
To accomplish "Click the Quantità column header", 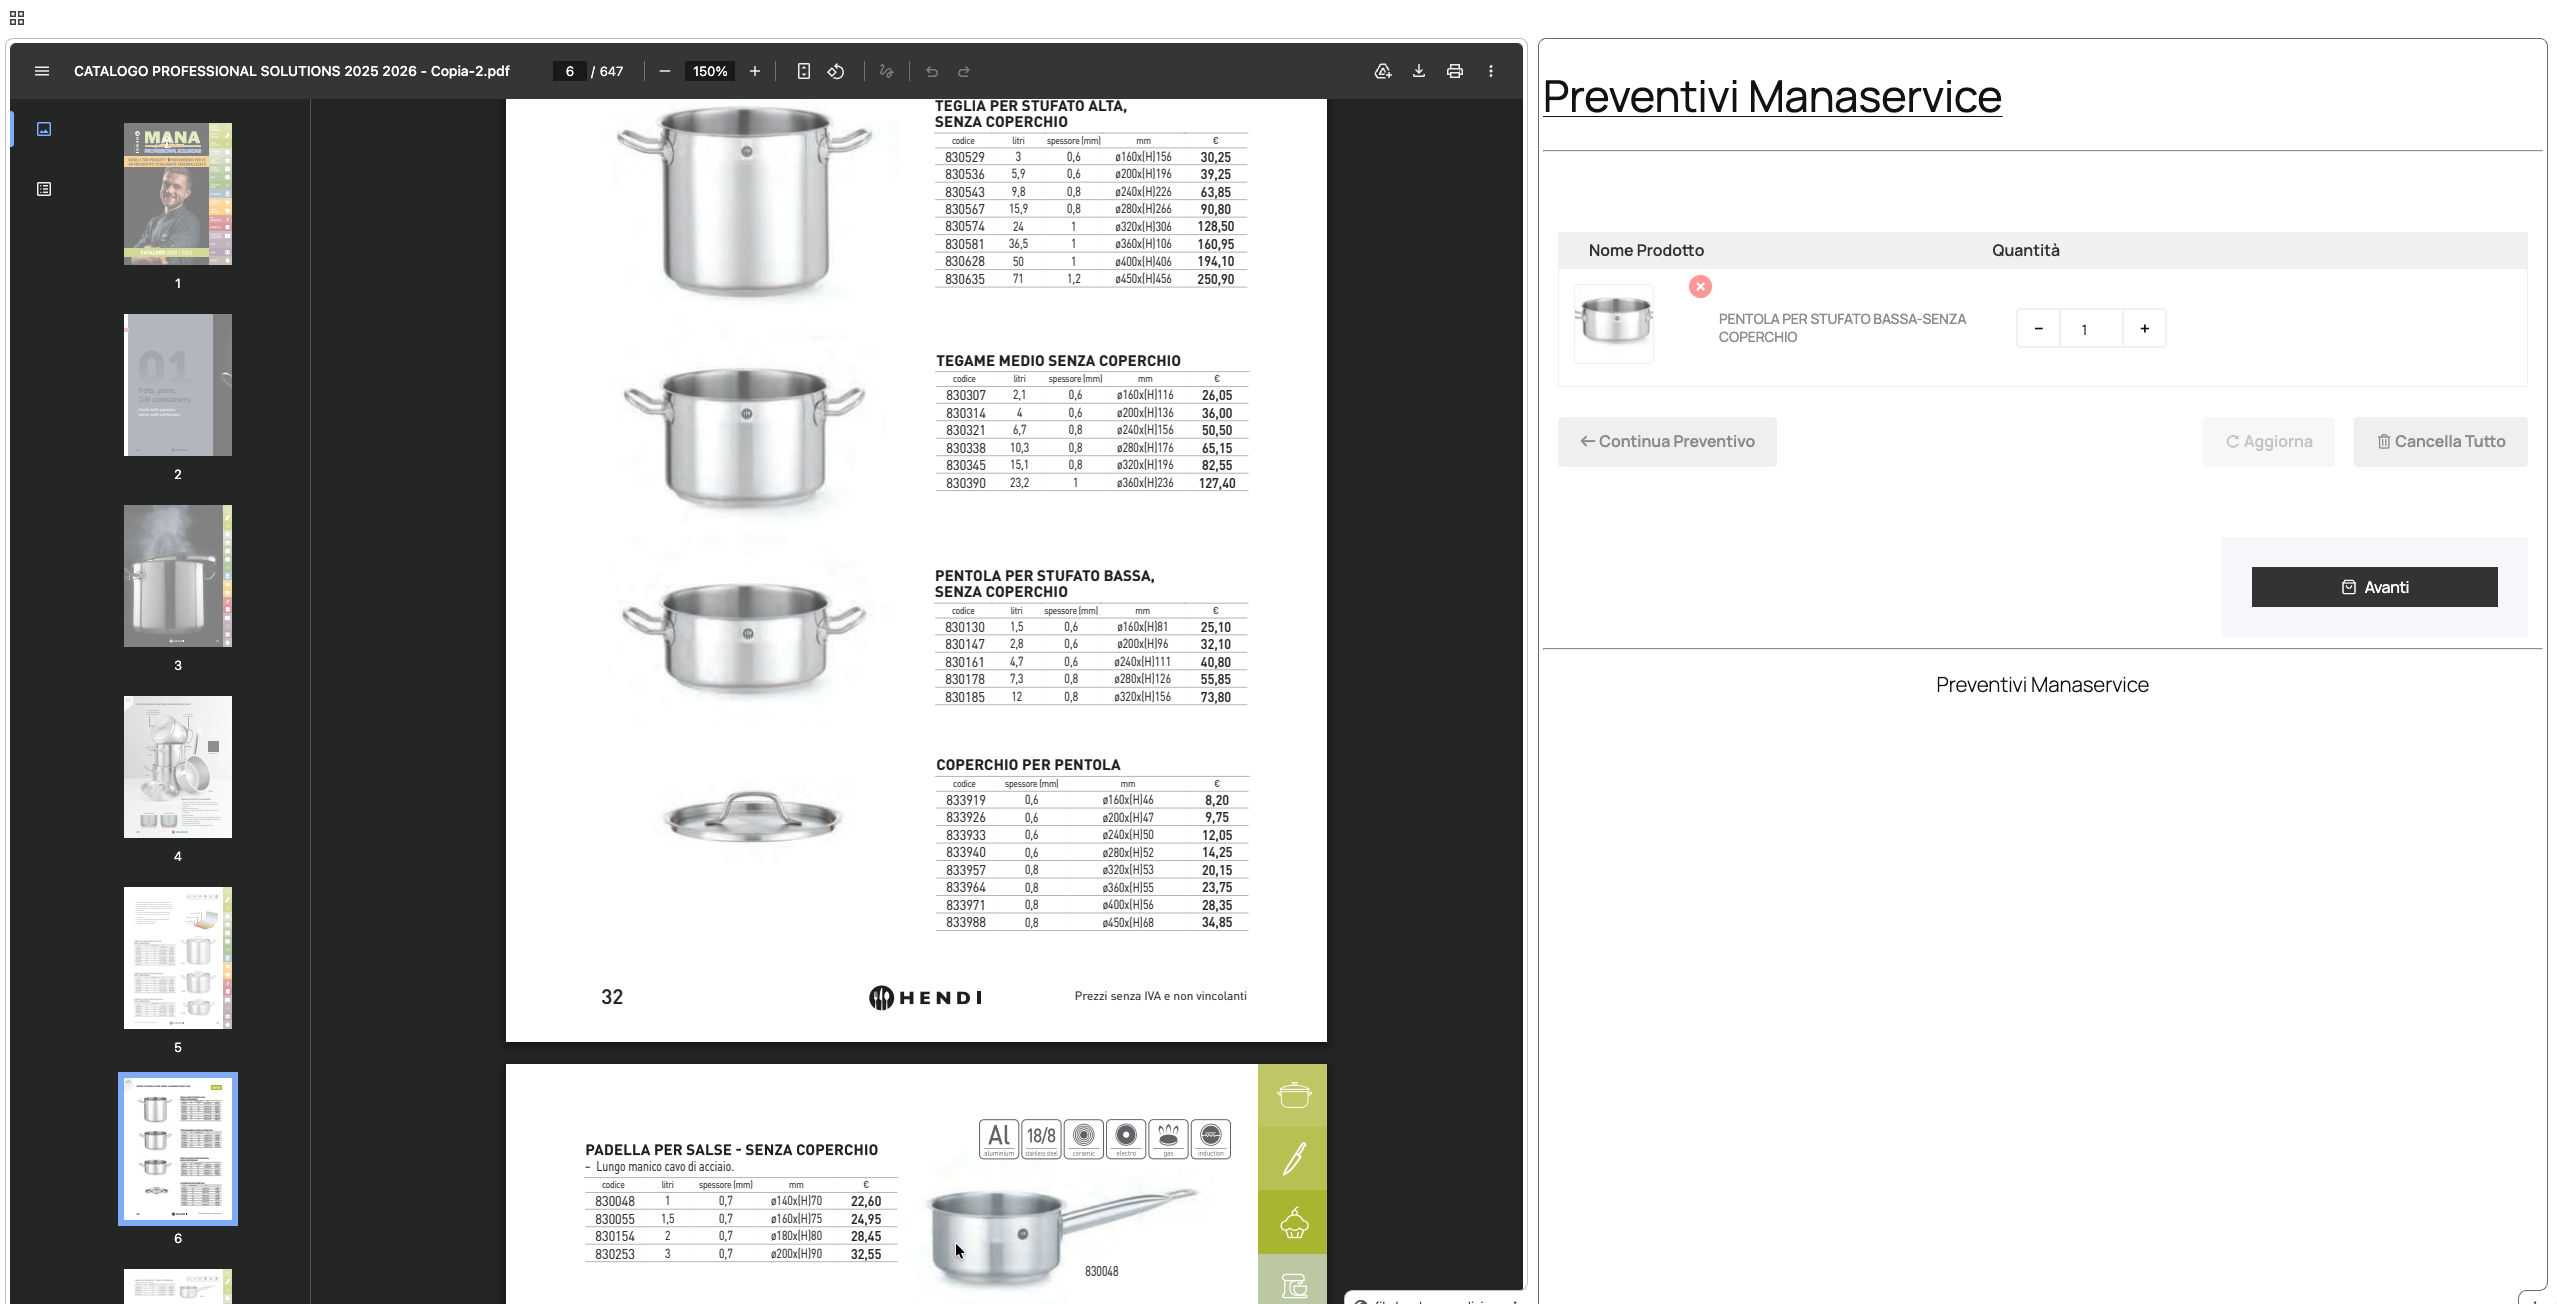I will (x=2025, y=251).
